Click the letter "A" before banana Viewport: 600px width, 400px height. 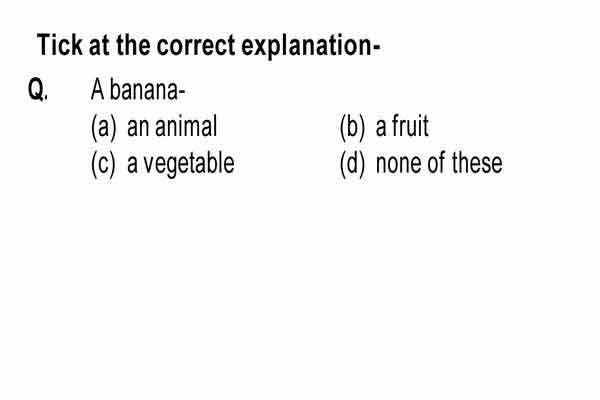click(98, 90)
